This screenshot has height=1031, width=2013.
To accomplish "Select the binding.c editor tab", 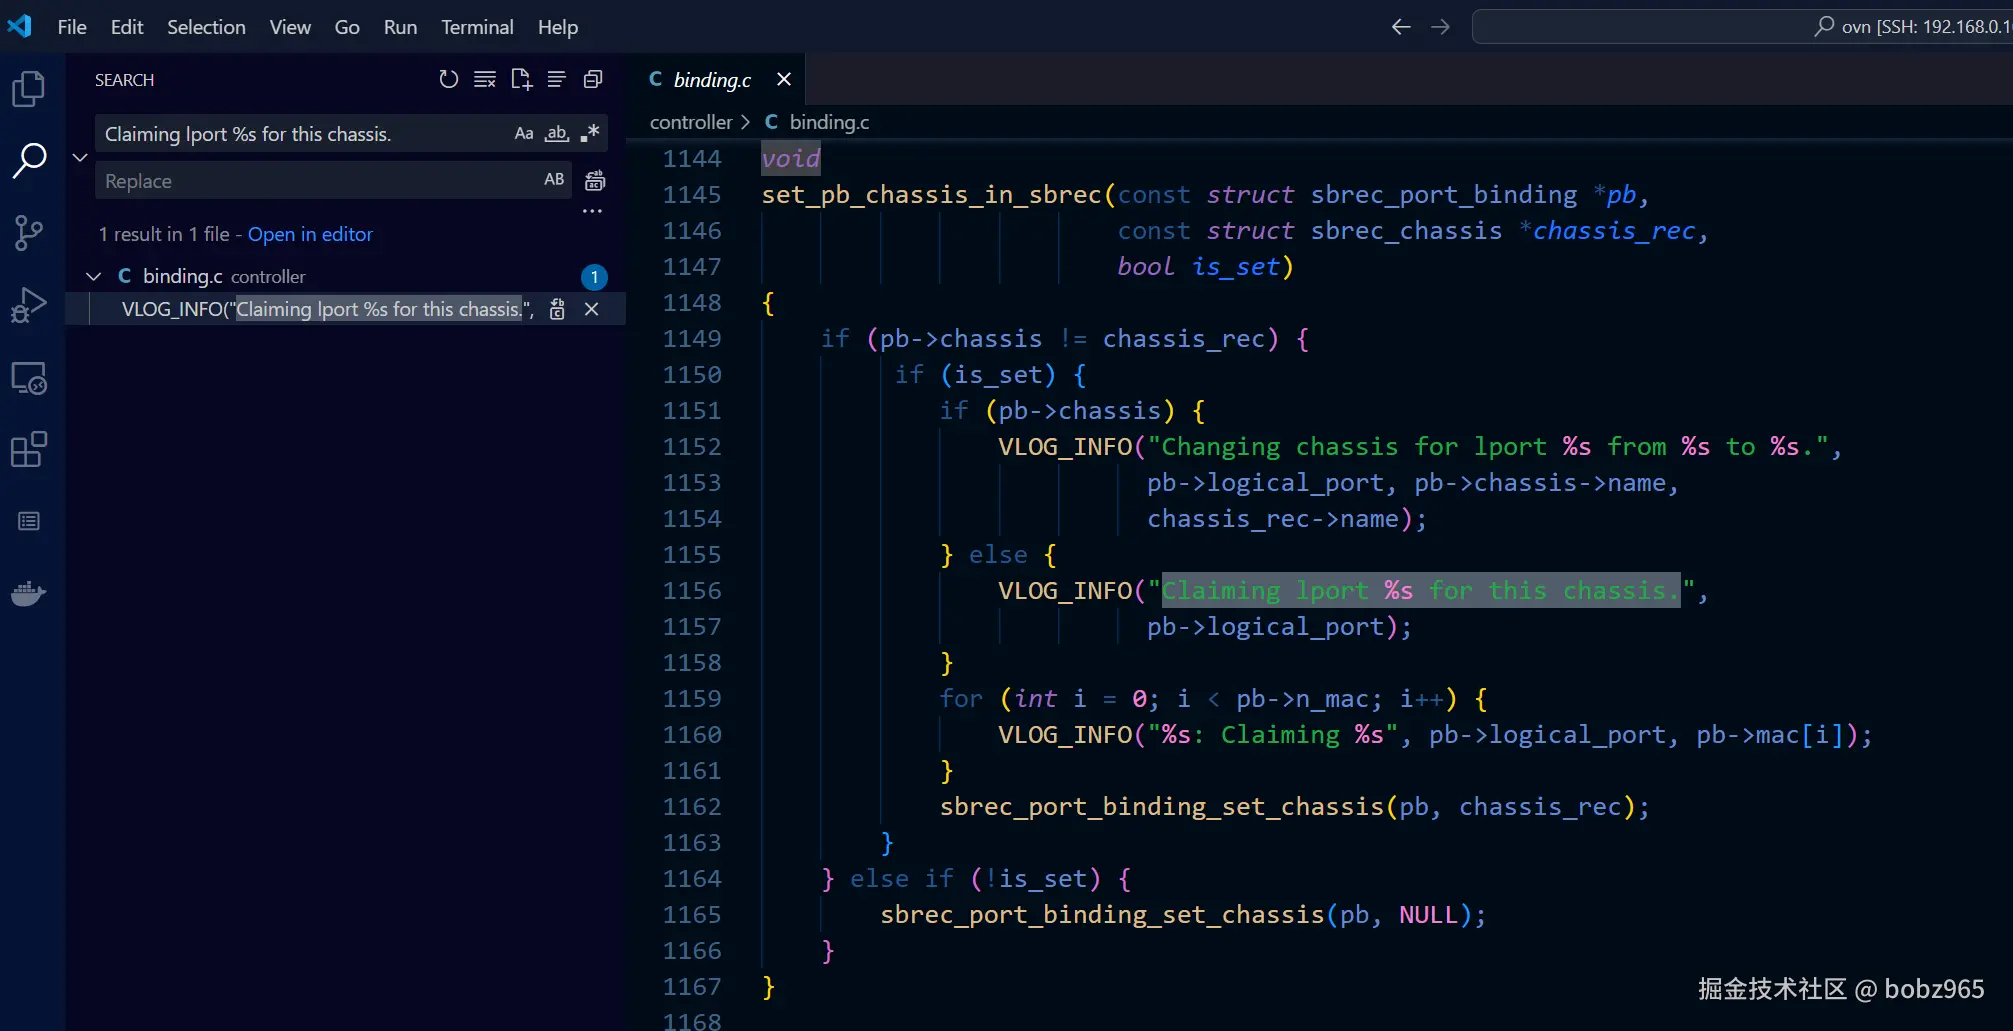I will click(x=711, y=80).
